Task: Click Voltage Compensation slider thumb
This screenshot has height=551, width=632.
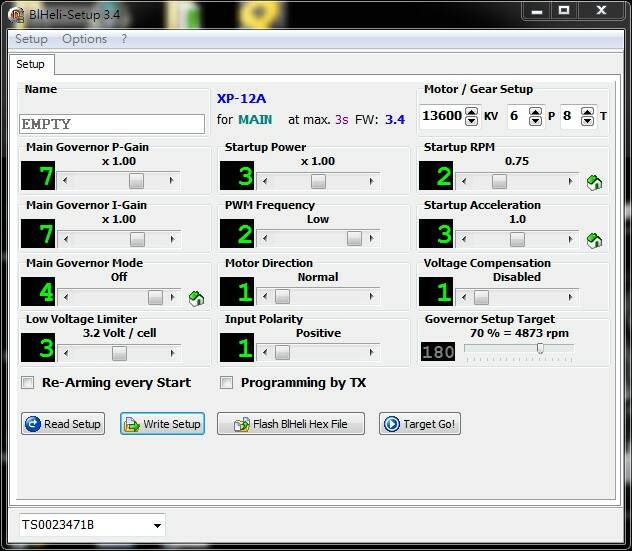Action: [x=481, y=297]
